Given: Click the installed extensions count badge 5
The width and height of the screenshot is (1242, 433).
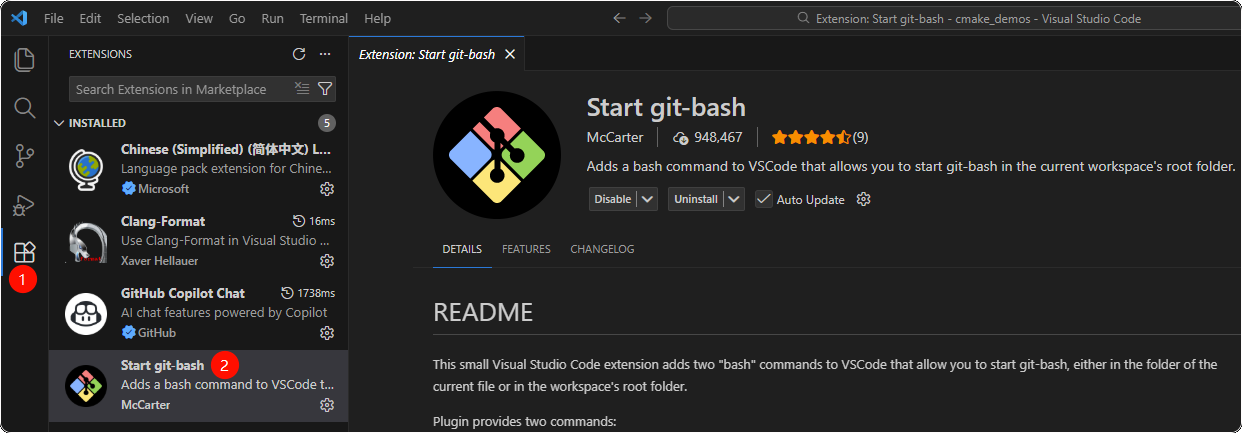Looking at the screenshot, I should [326, 123].
